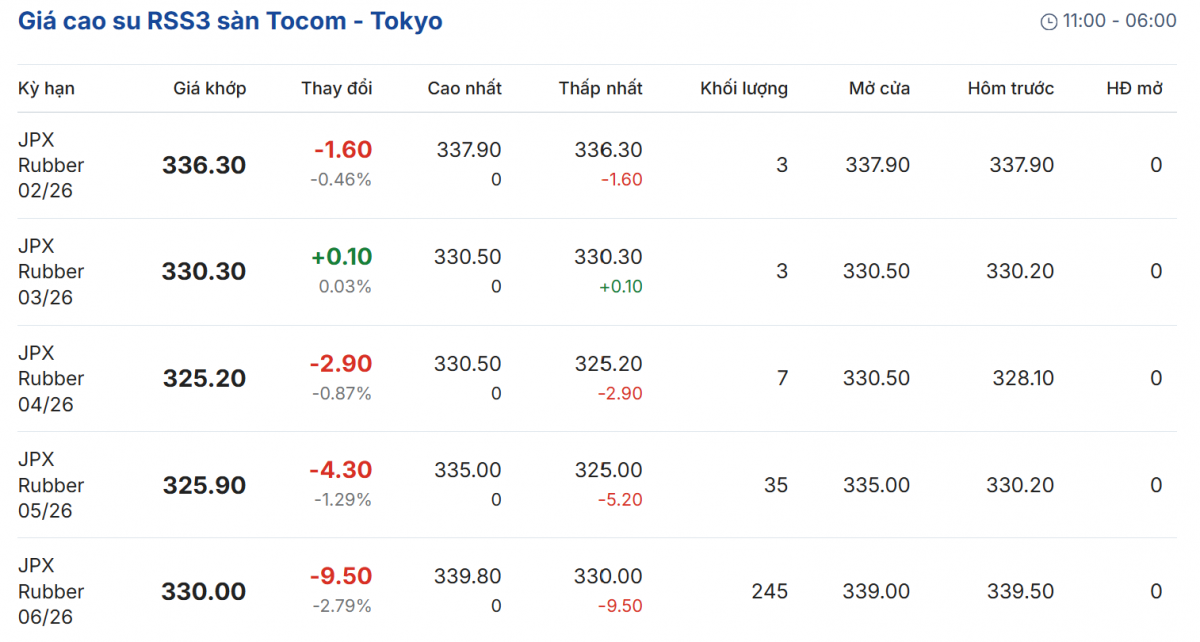Select the JPX Rubber 06/26 contract row
This screenshot has width=1200, height=642.
coord(51,591)
